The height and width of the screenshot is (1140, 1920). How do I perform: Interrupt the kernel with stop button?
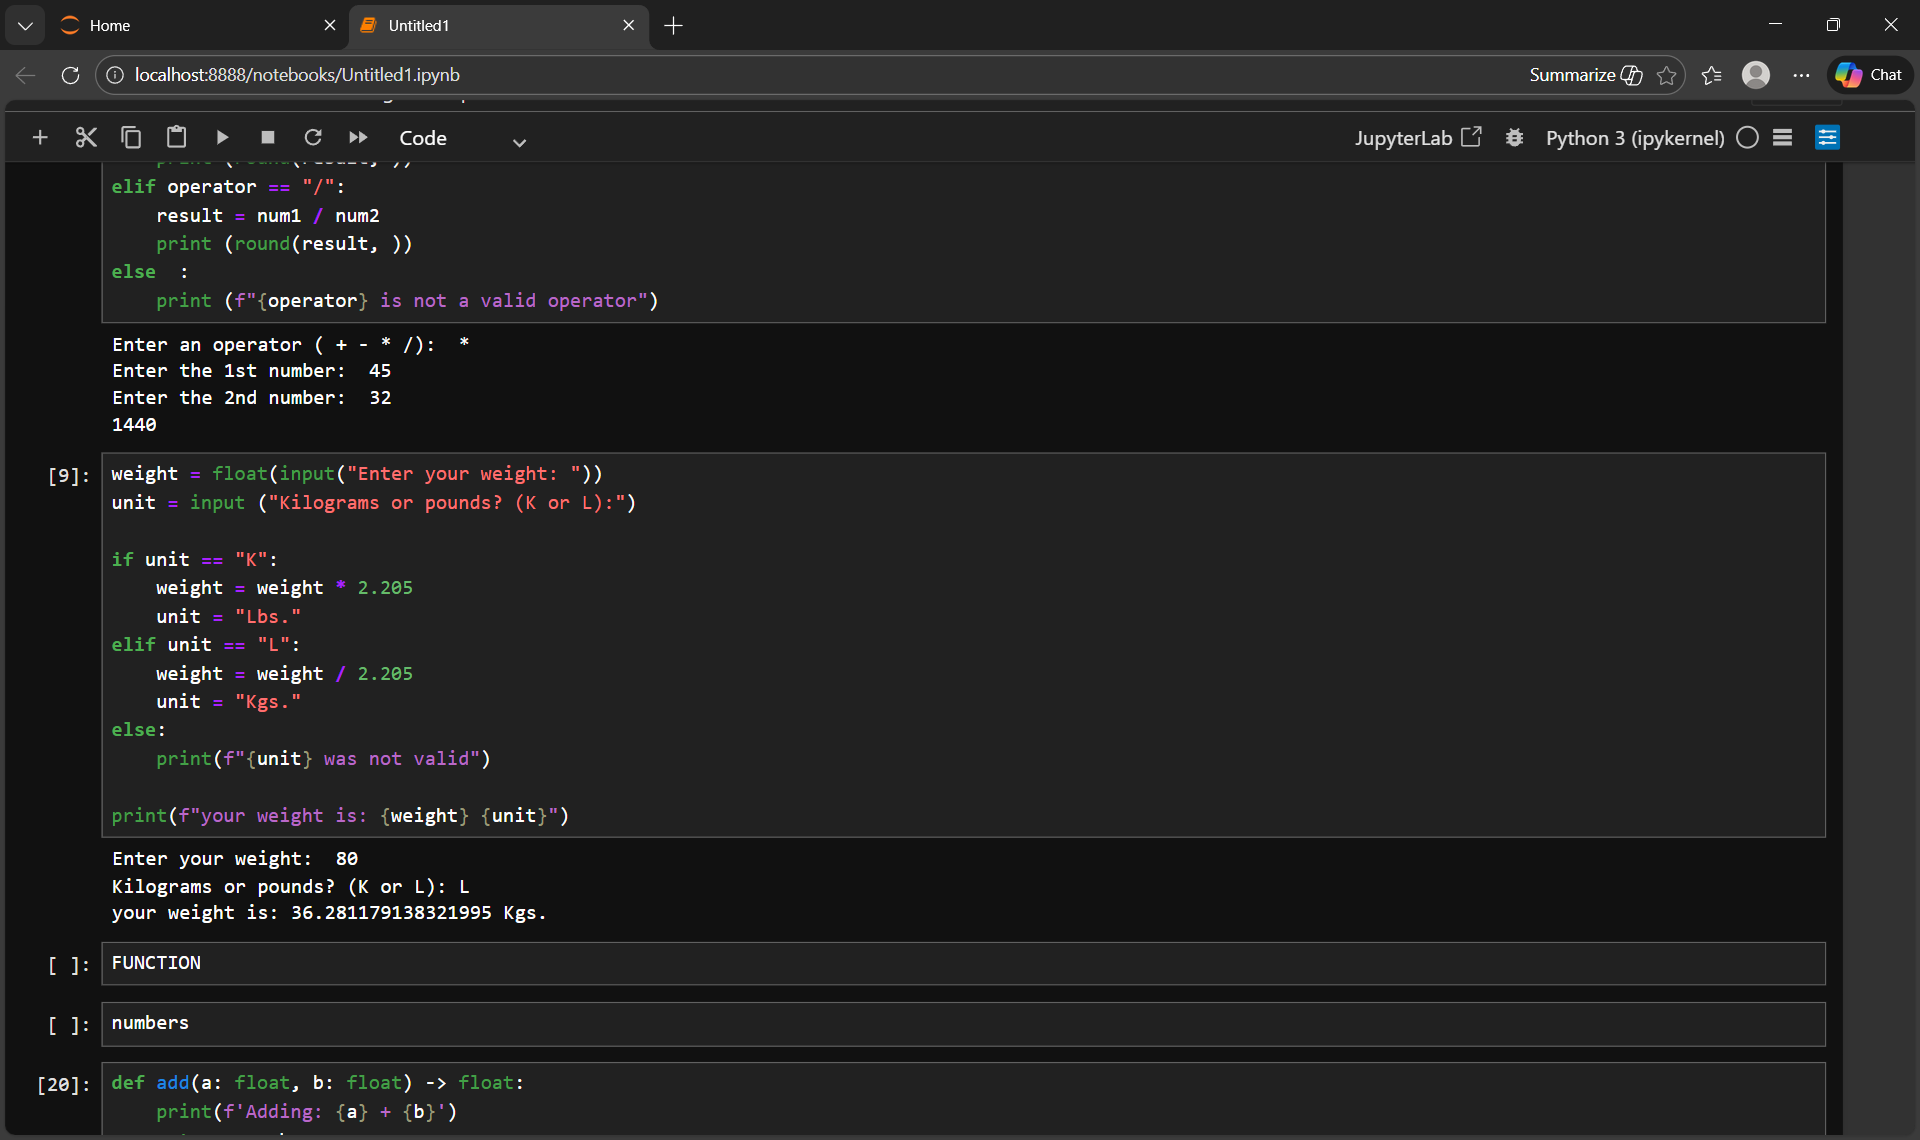(x=267, y=138)
